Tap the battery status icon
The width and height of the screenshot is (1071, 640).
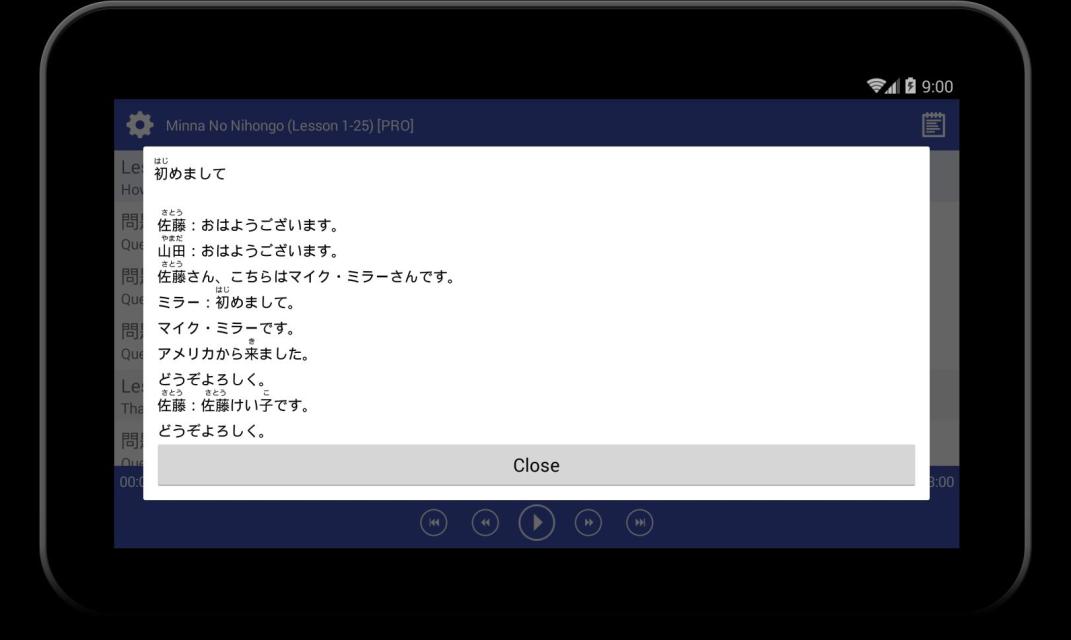point(911,87)
